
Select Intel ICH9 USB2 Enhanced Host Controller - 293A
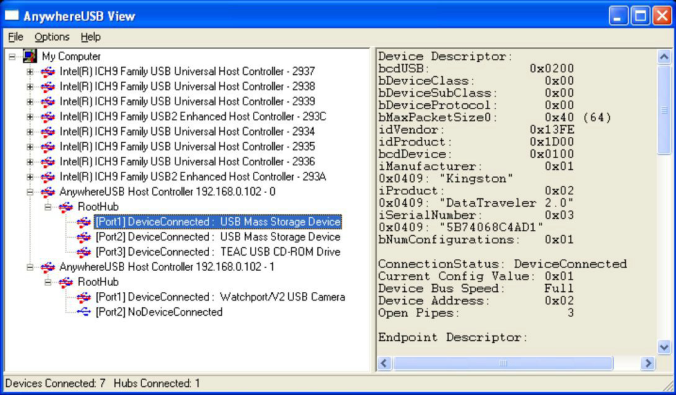(x=193, y=177)
